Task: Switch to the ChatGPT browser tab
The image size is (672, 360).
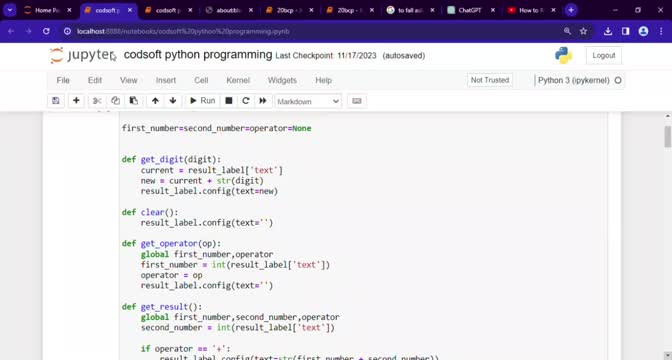Action: [x=470, y=10]
